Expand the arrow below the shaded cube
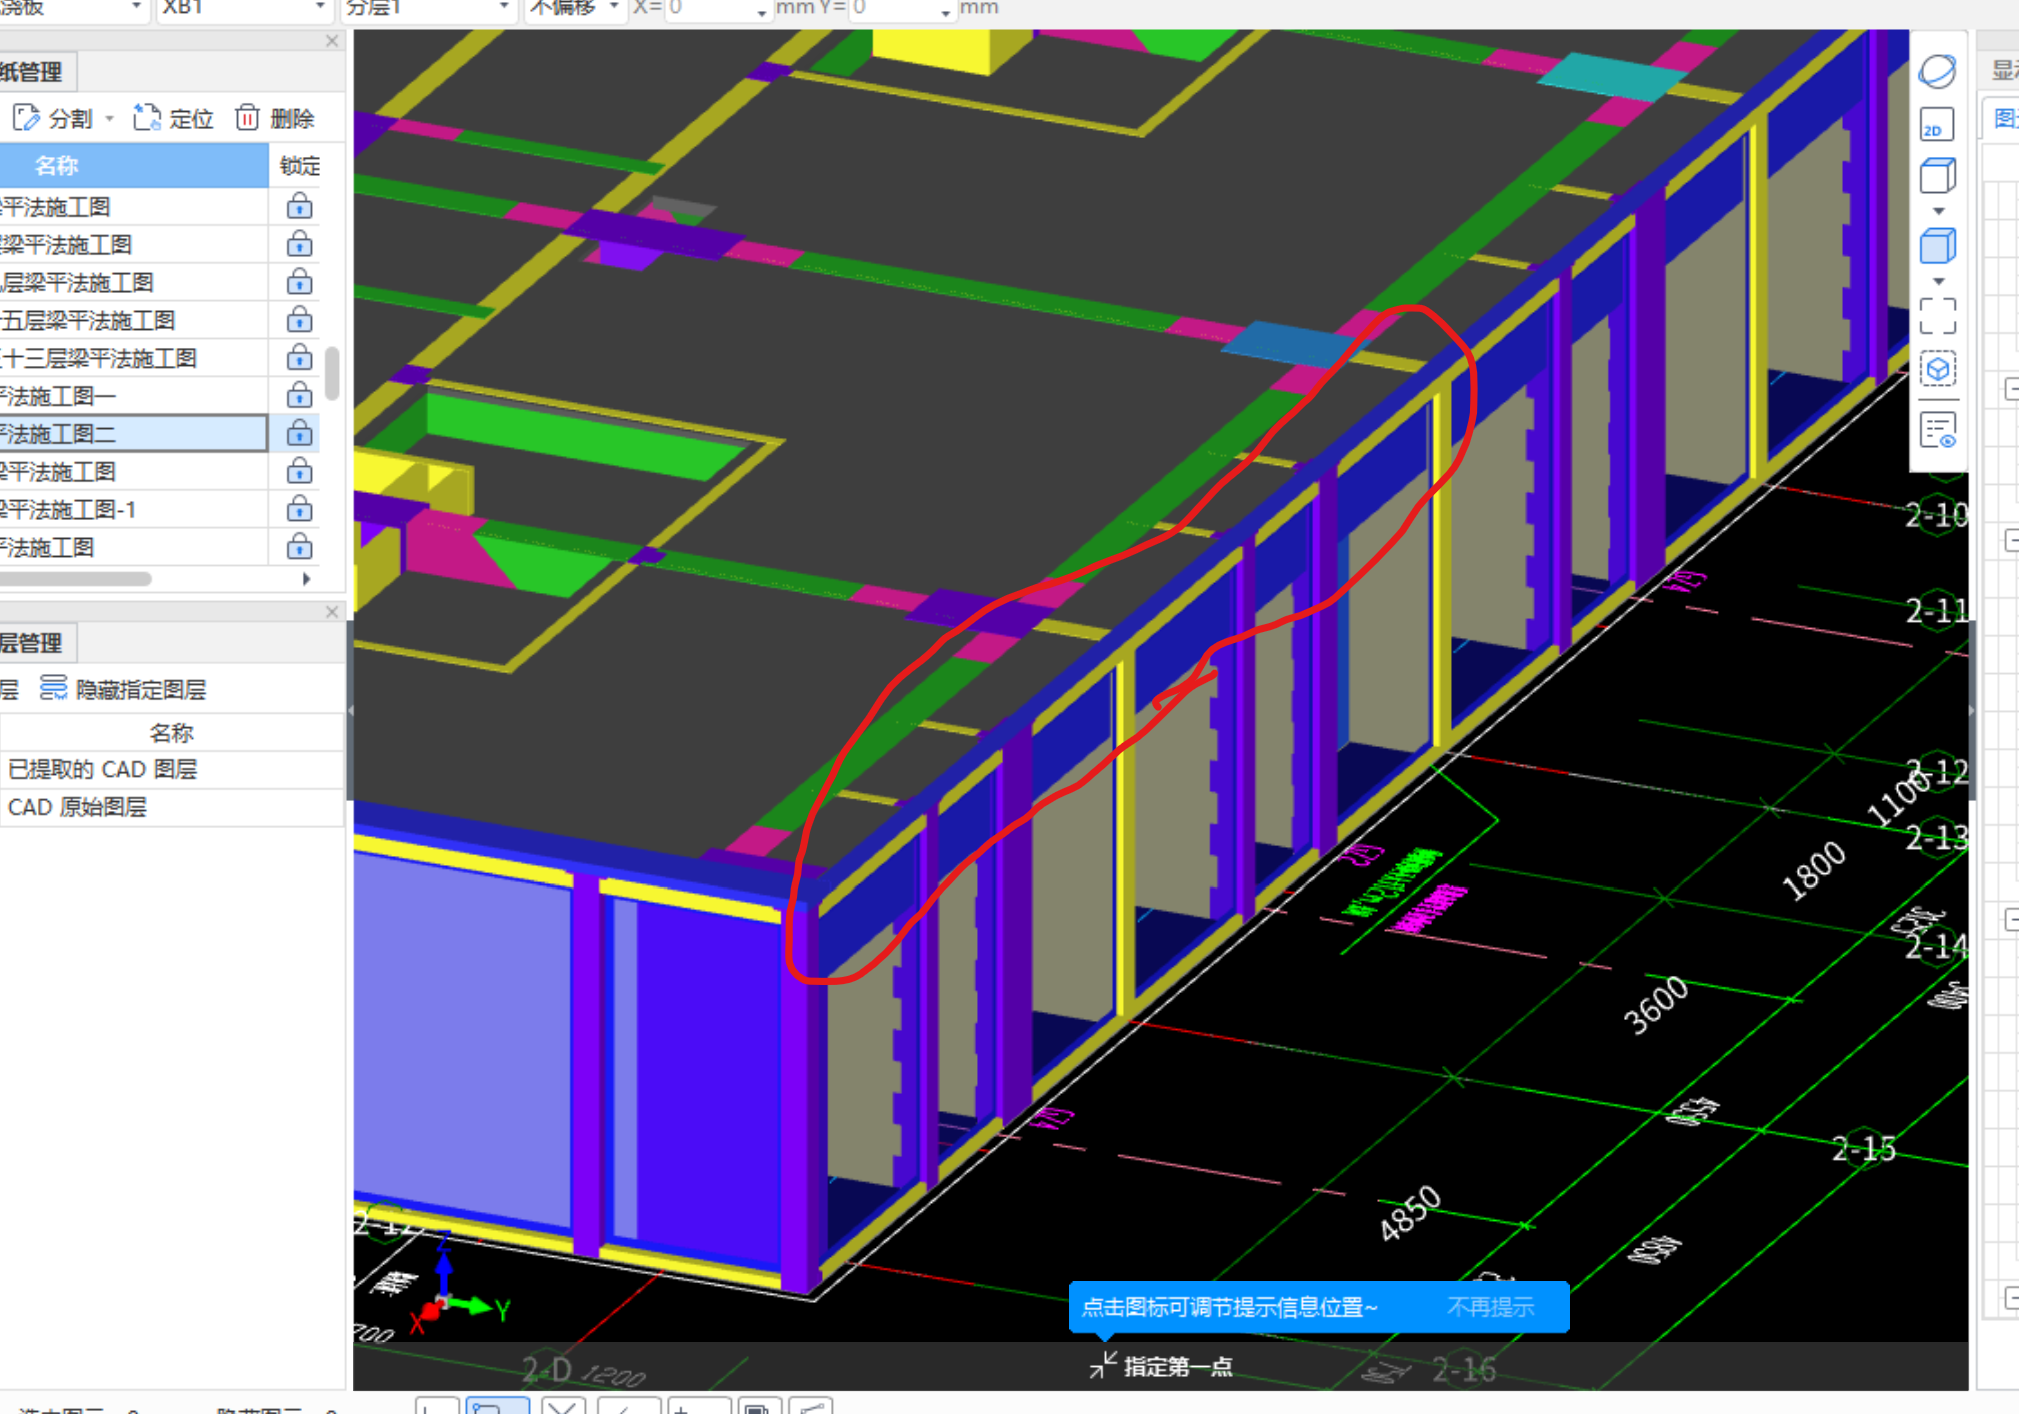Screen dimensions: 2019x1414 pyautogui.click(x=1938, y=282)
